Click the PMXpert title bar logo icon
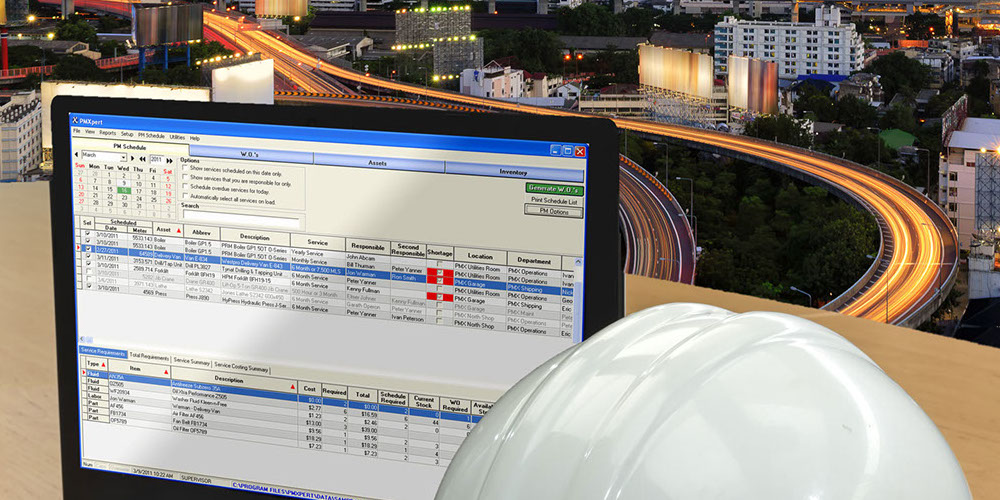Viewport: 1000px width, 500px height. point(75,119)
